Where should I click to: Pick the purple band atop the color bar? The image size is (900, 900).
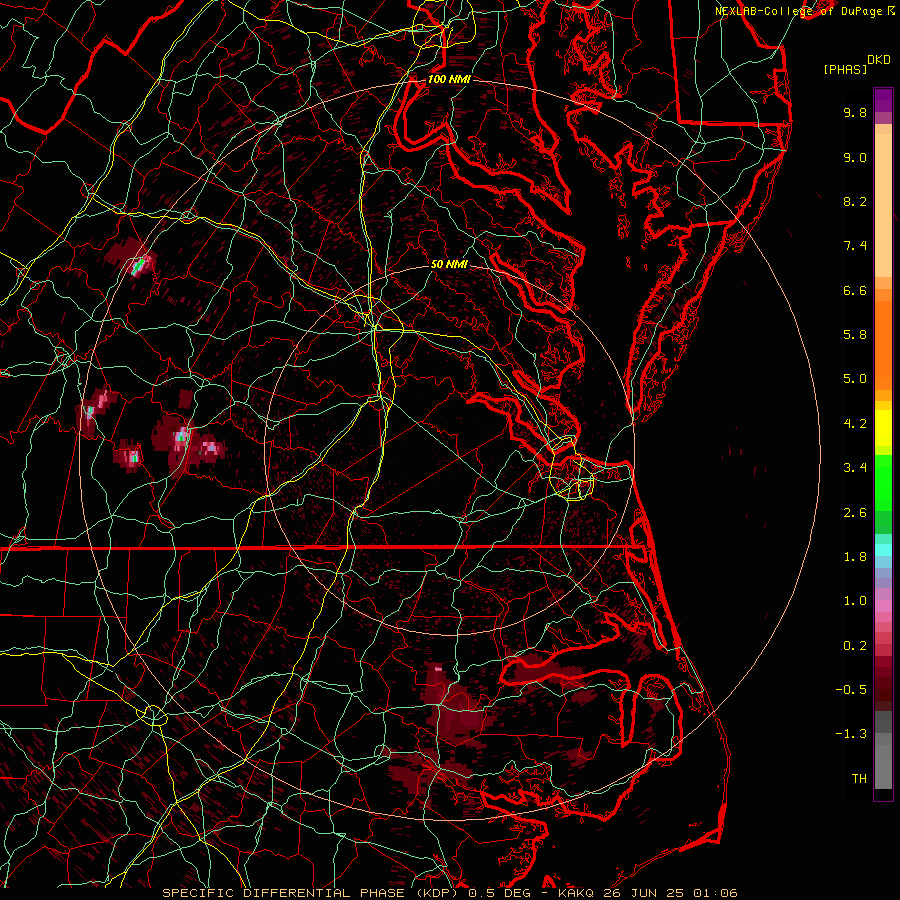click(x=883, y=100)
